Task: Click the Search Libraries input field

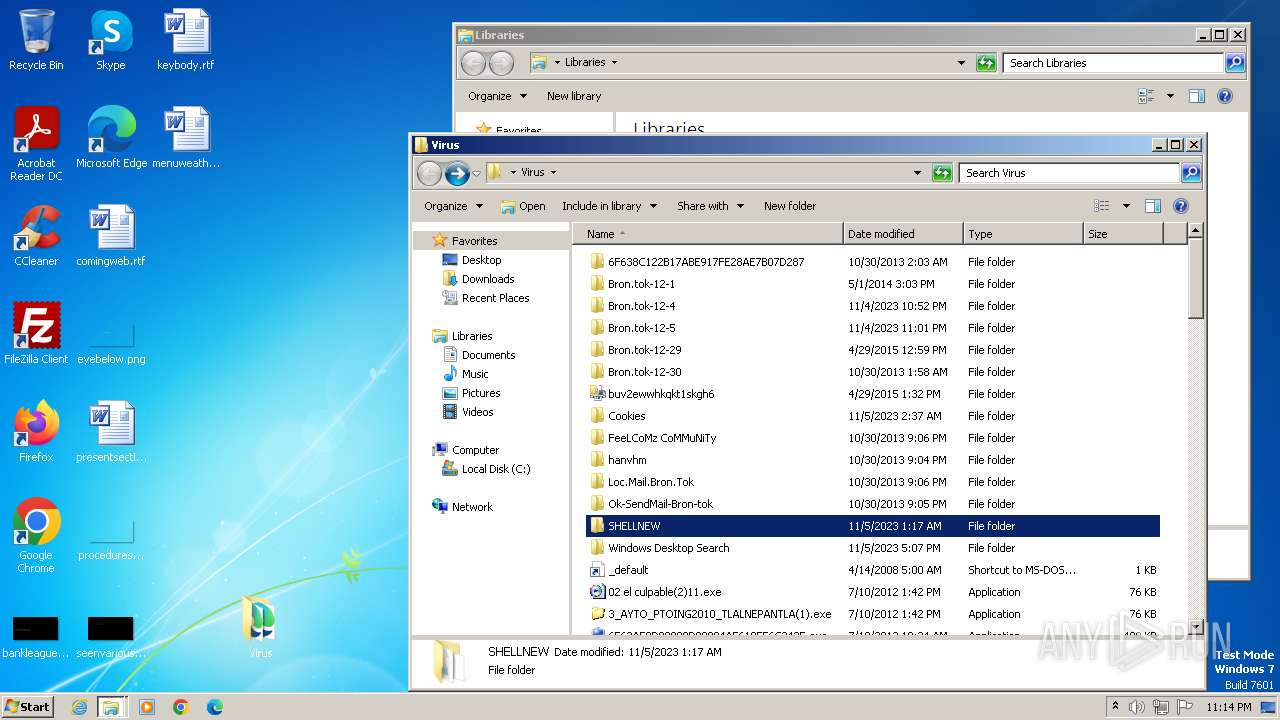Action: click(1113, 63)
